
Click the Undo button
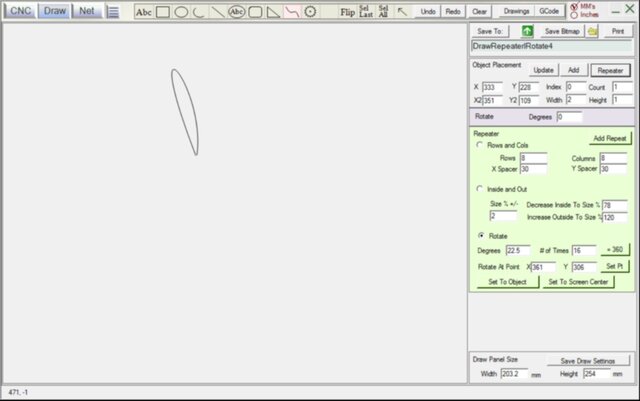[428, 11]
